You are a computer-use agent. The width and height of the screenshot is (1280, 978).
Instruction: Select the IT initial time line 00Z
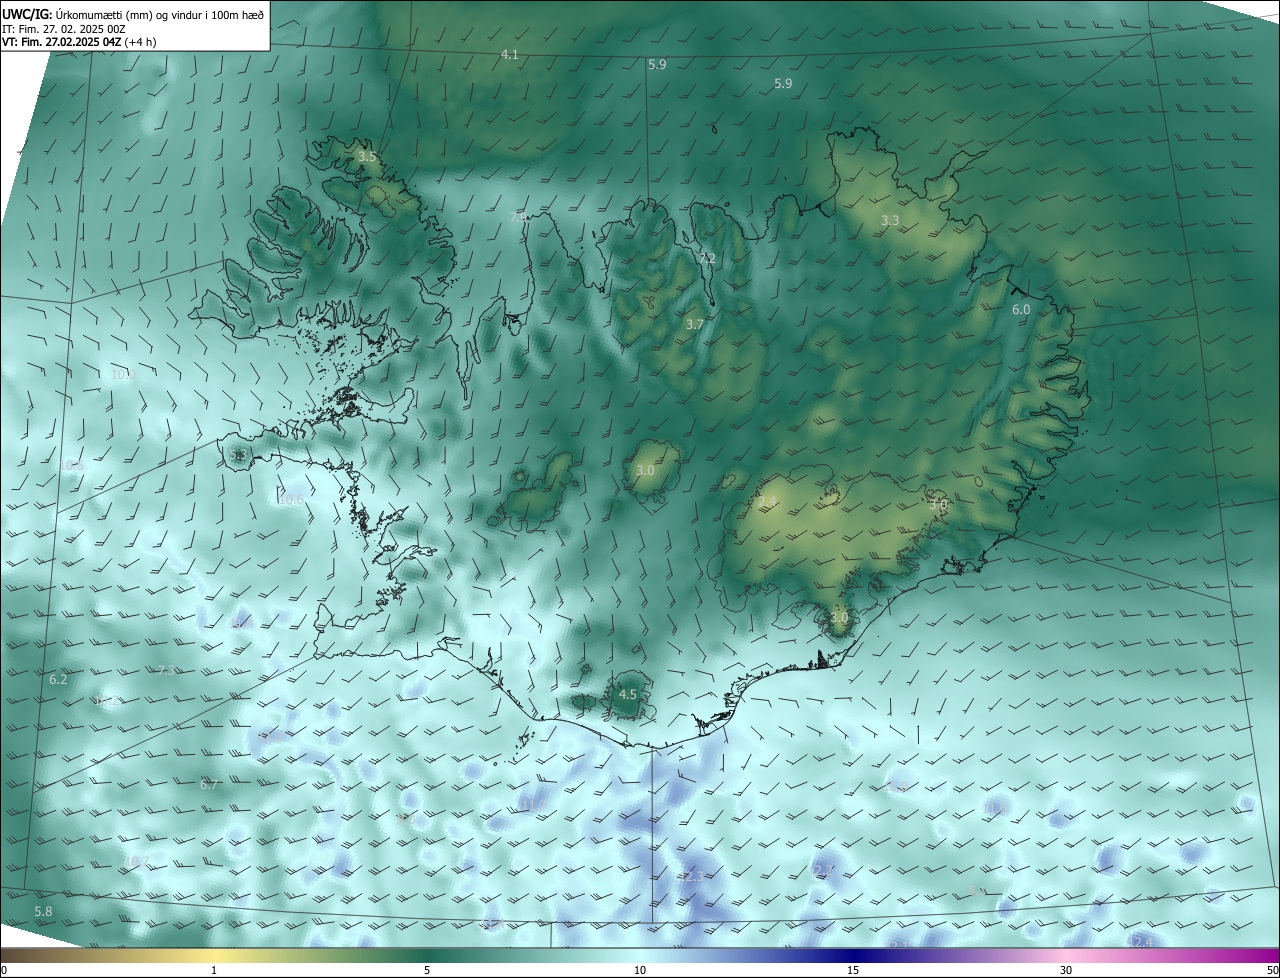[x=64, y=29]
